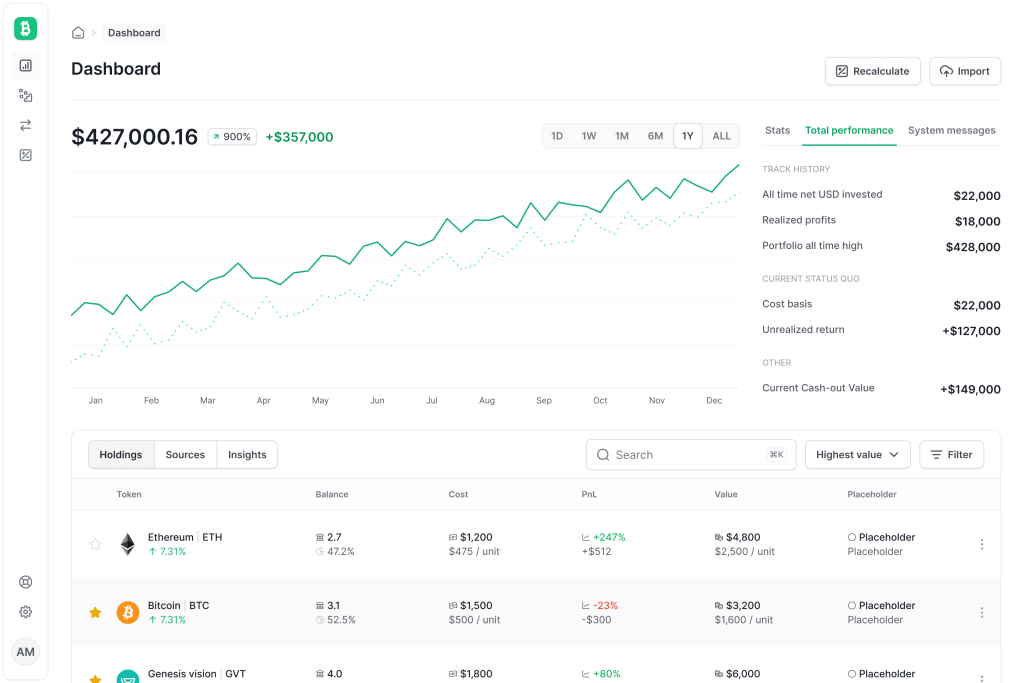This screenshot has width=1024, height=683.
Task: Click the Recalculate button
Action: 872,71
